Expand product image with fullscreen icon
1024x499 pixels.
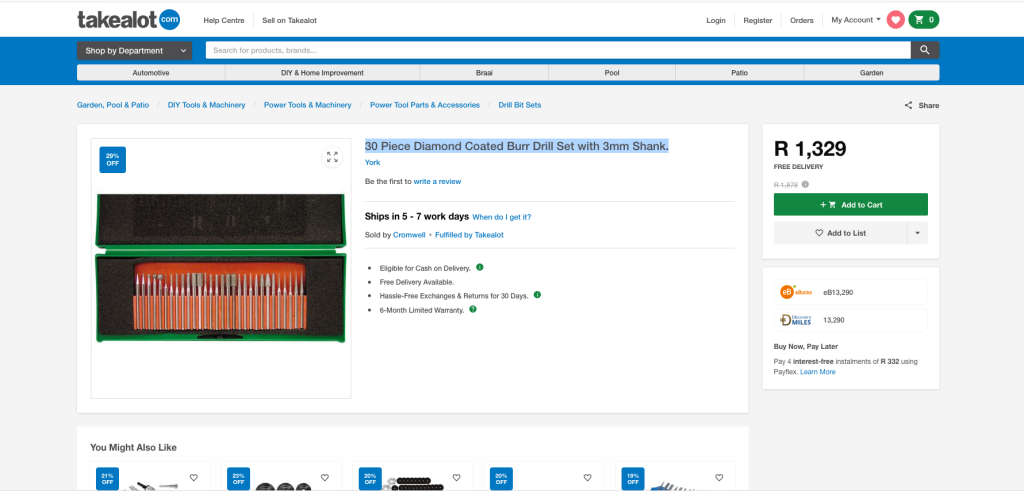click(332, 158)
